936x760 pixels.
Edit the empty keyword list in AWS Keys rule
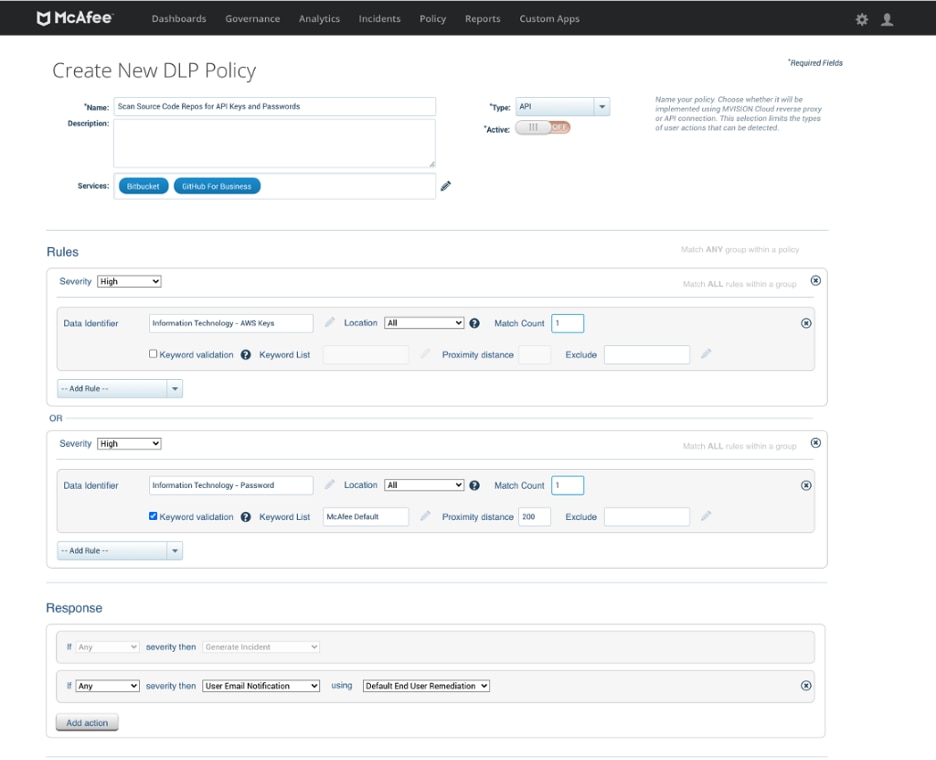425,354
